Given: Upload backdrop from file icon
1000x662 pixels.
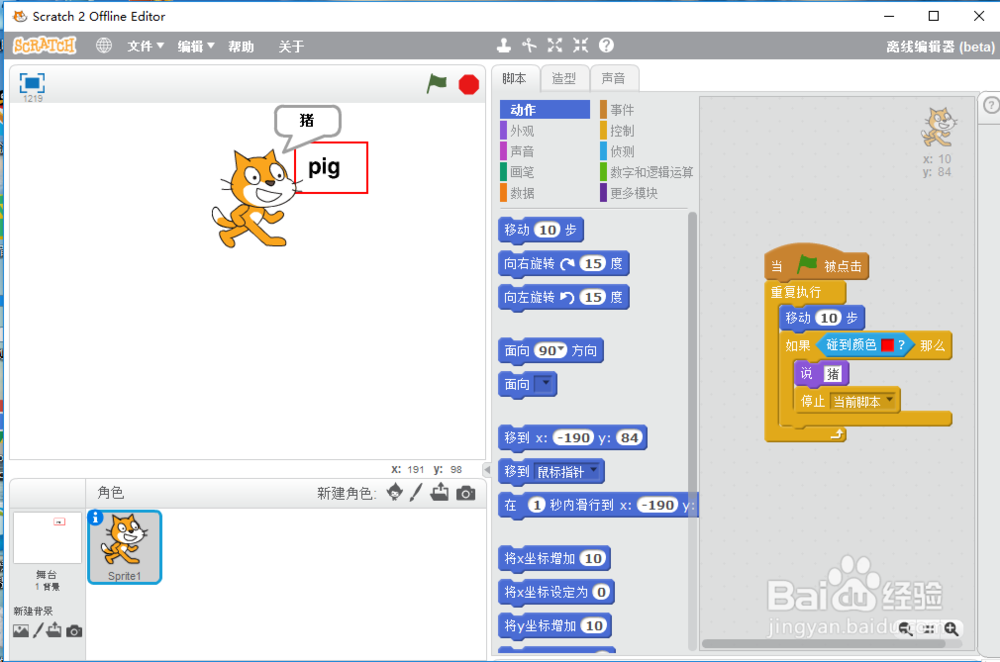Looking at the screenshot, I should click(54, 631).
